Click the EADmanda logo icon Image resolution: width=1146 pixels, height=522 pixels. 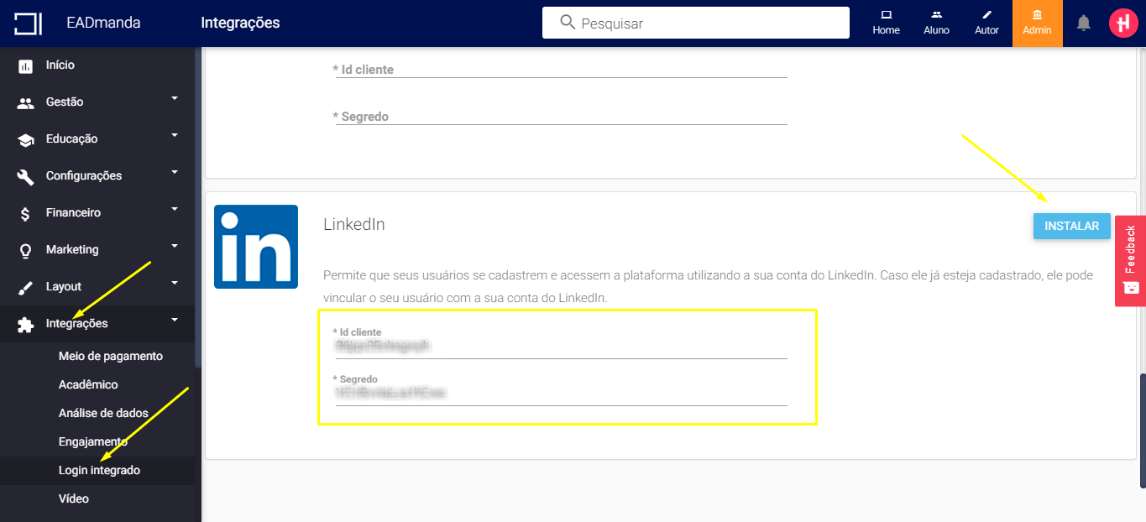[28, 23]
